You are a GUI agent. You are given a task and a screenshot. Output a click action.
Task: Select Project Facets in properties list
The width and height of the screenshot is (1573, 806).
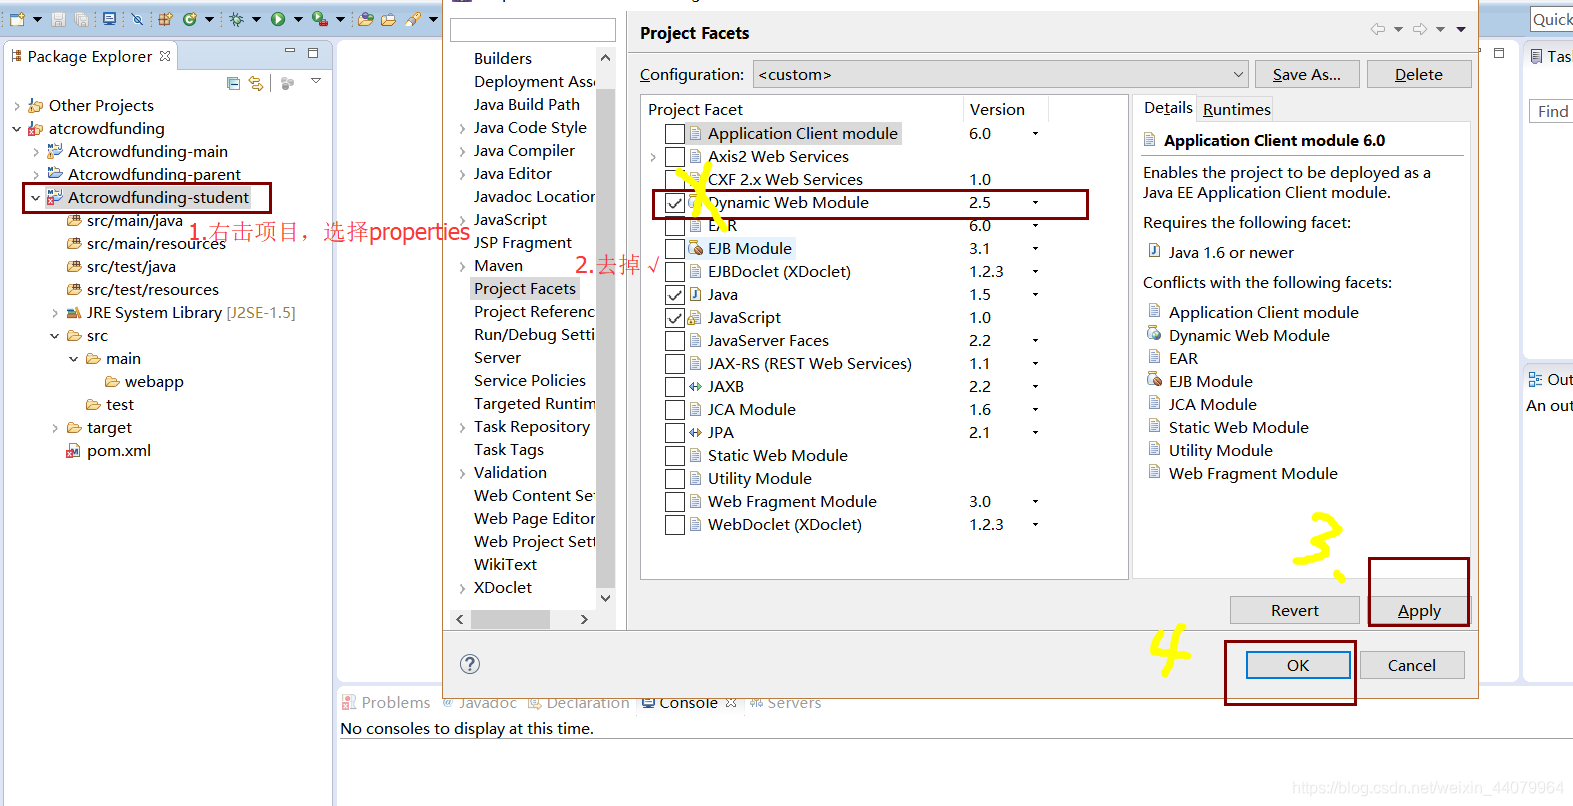click(x=525, y=289)
